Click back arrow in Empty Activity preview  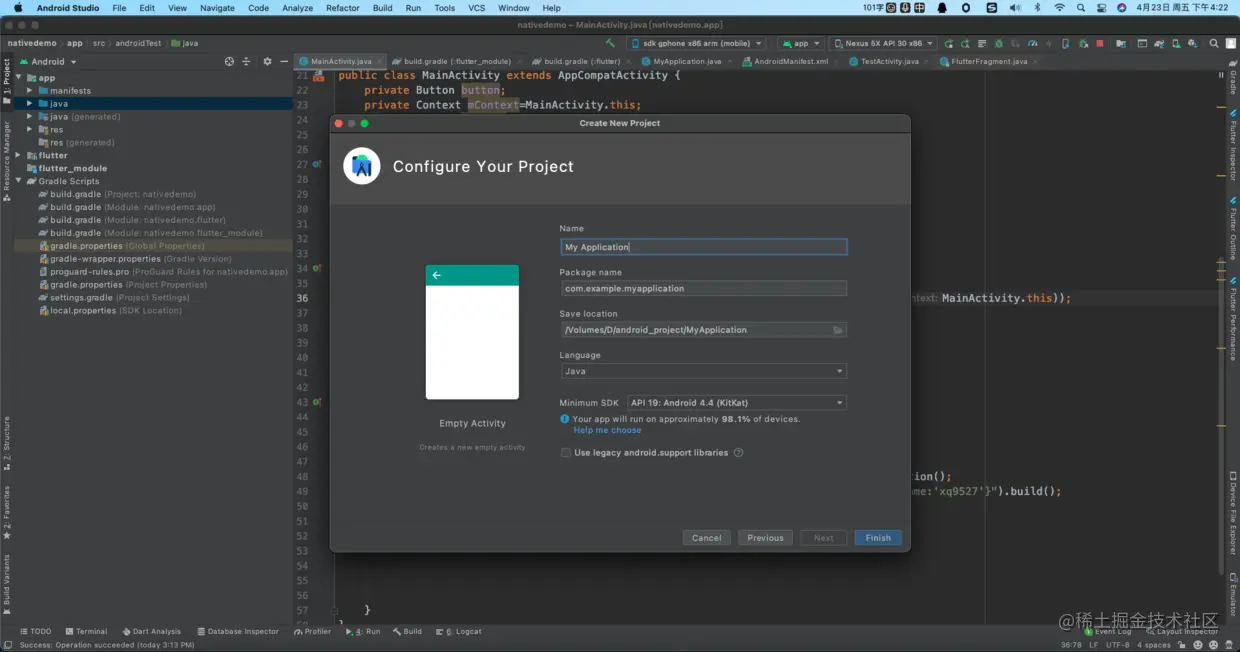(437, 275)
